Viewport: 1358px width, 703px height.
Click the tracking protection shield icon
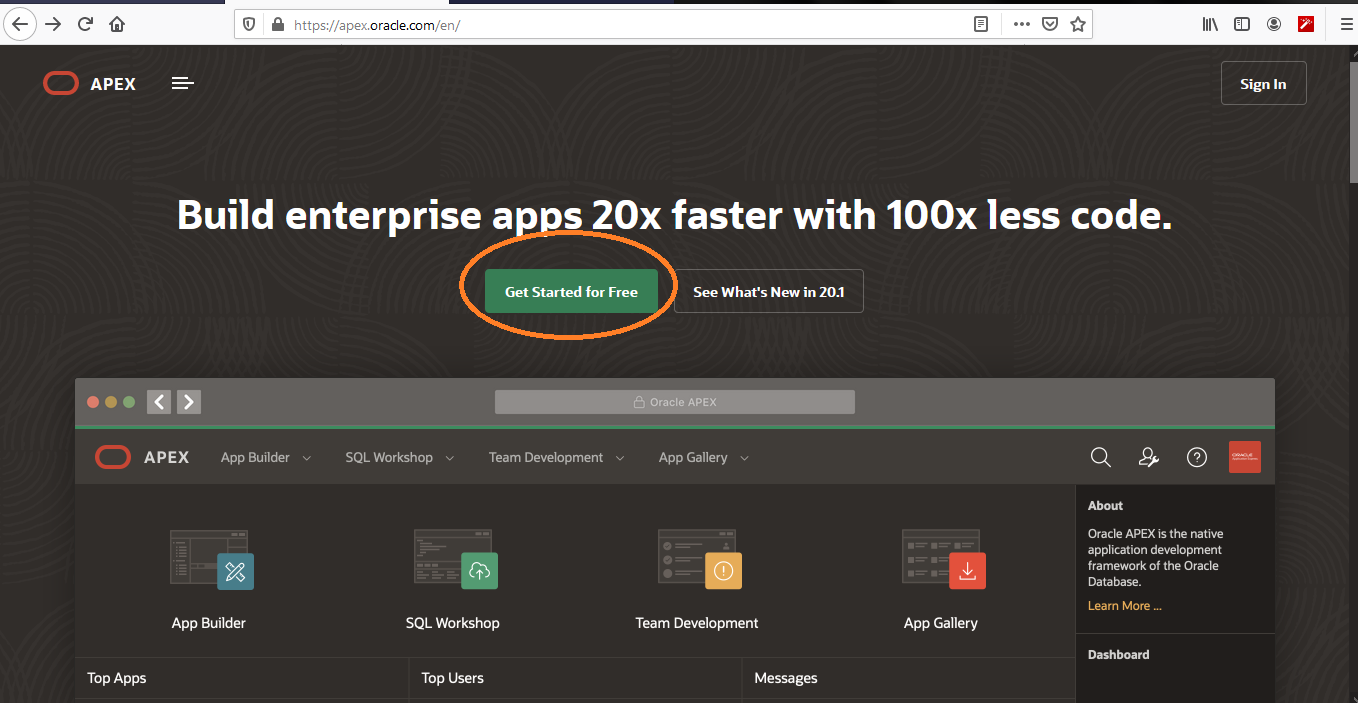pyautogui.click(x=250, y=24)
